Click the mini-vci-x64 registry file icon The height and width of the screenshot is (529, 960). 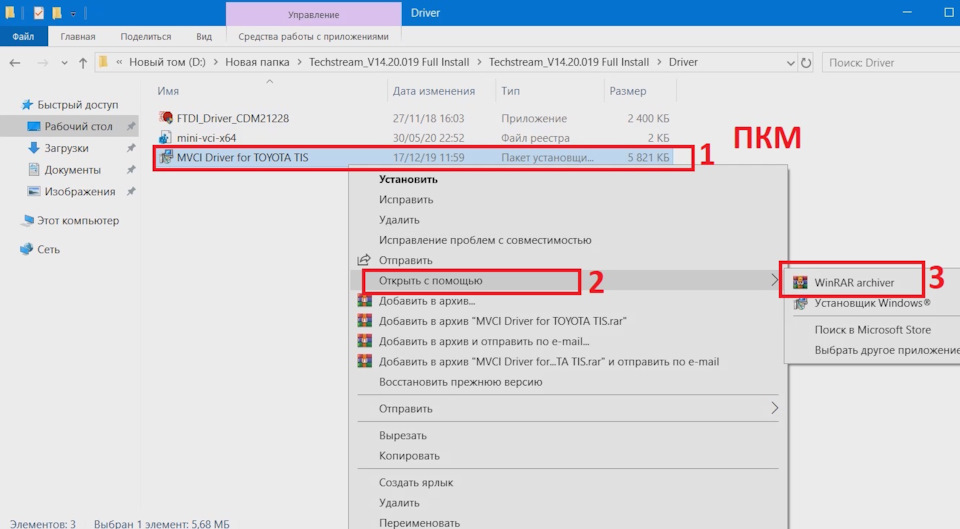(x=165, y=137)
